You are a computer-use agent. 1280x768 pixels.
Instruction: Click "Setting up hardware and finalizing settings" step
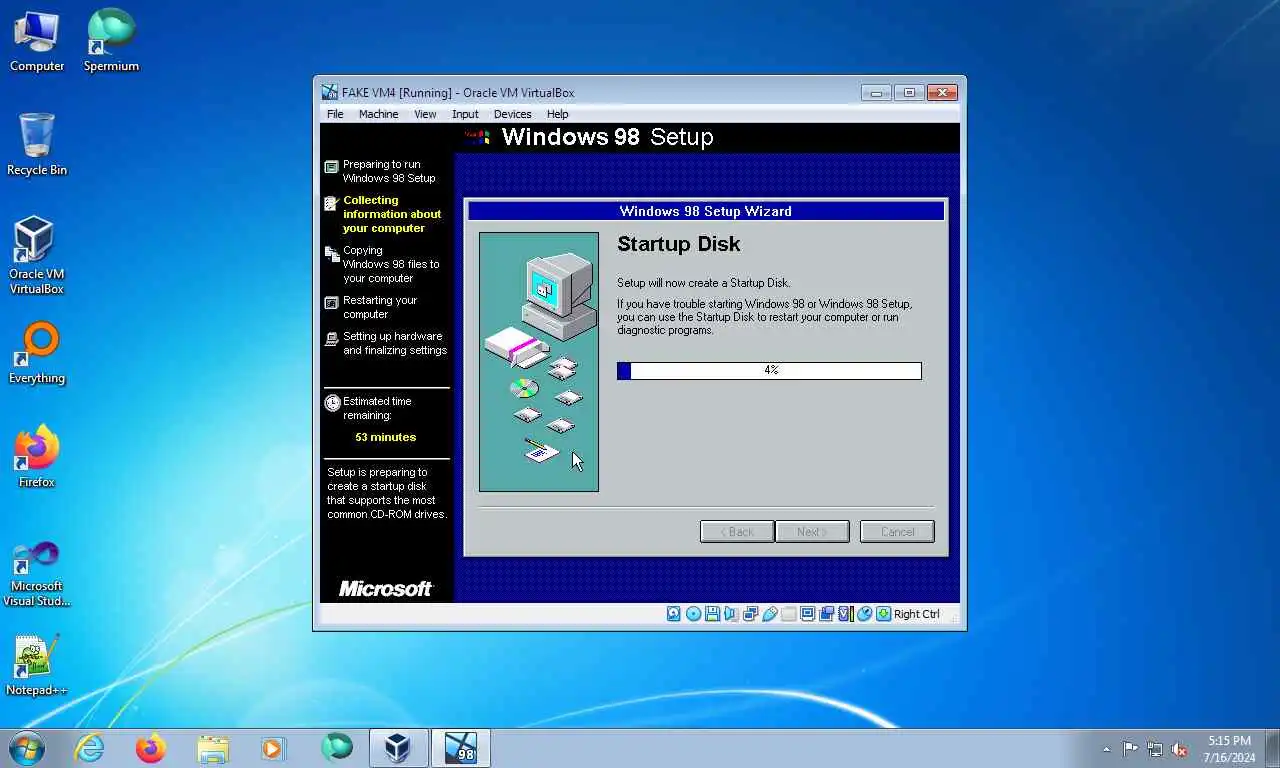point(395,343)
